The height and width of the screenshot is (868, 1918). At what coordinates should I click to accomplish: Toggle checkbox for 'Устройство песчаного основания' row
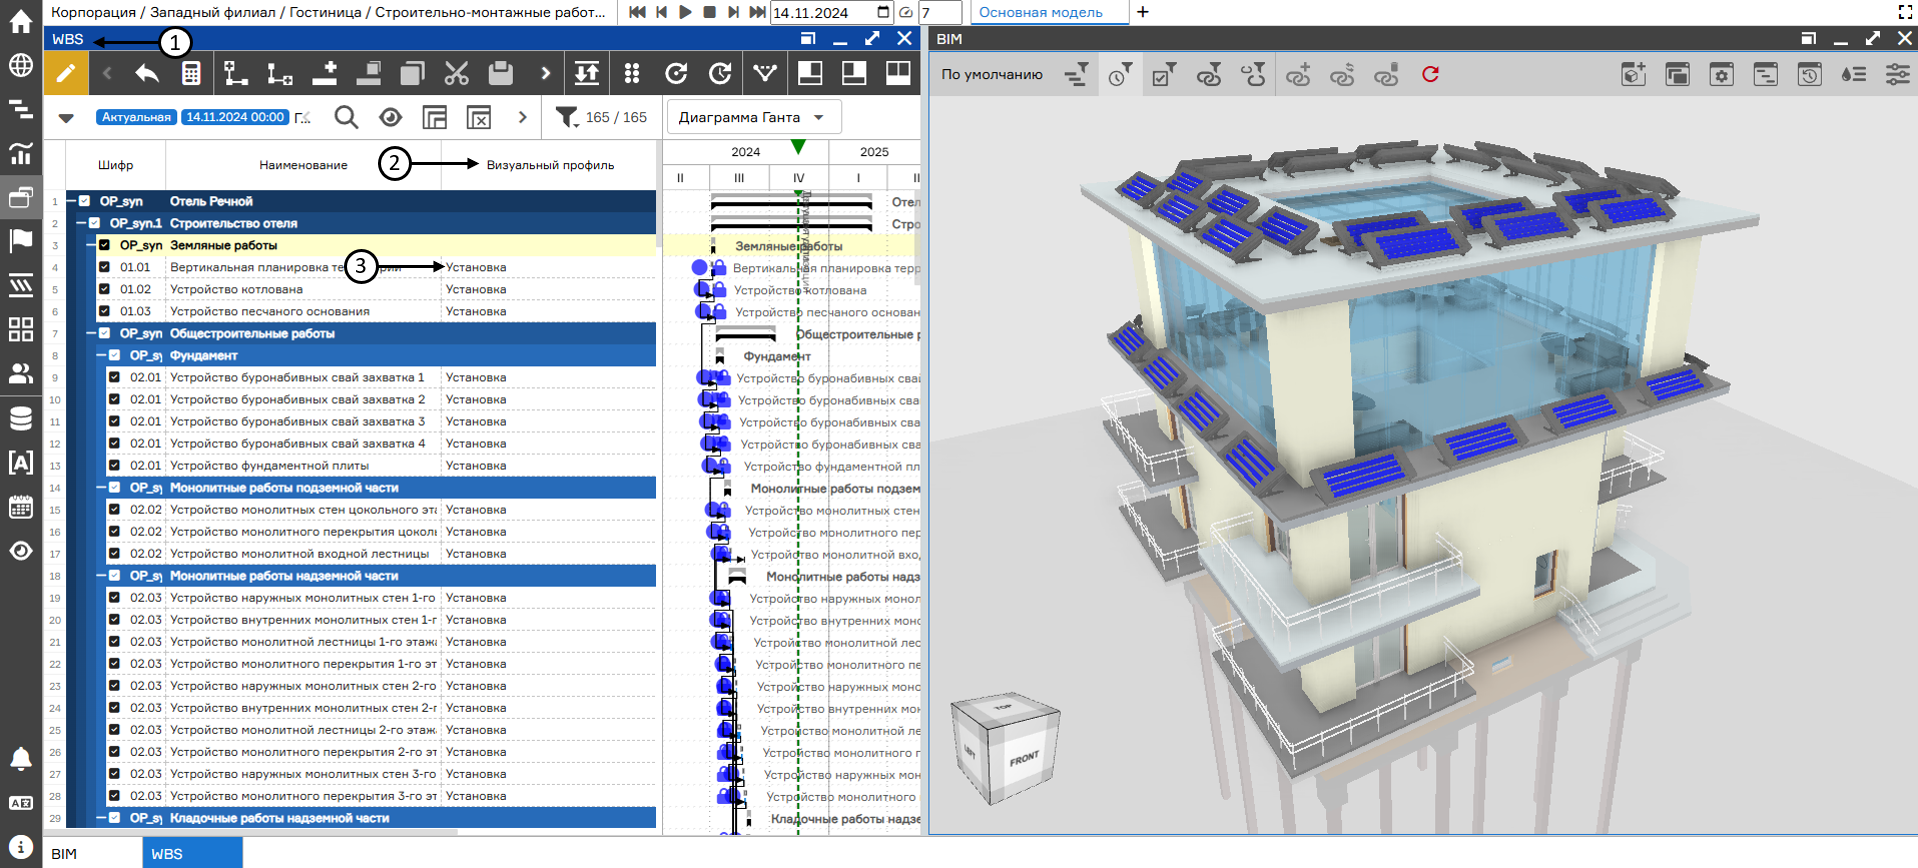click(x=104, y=311)
